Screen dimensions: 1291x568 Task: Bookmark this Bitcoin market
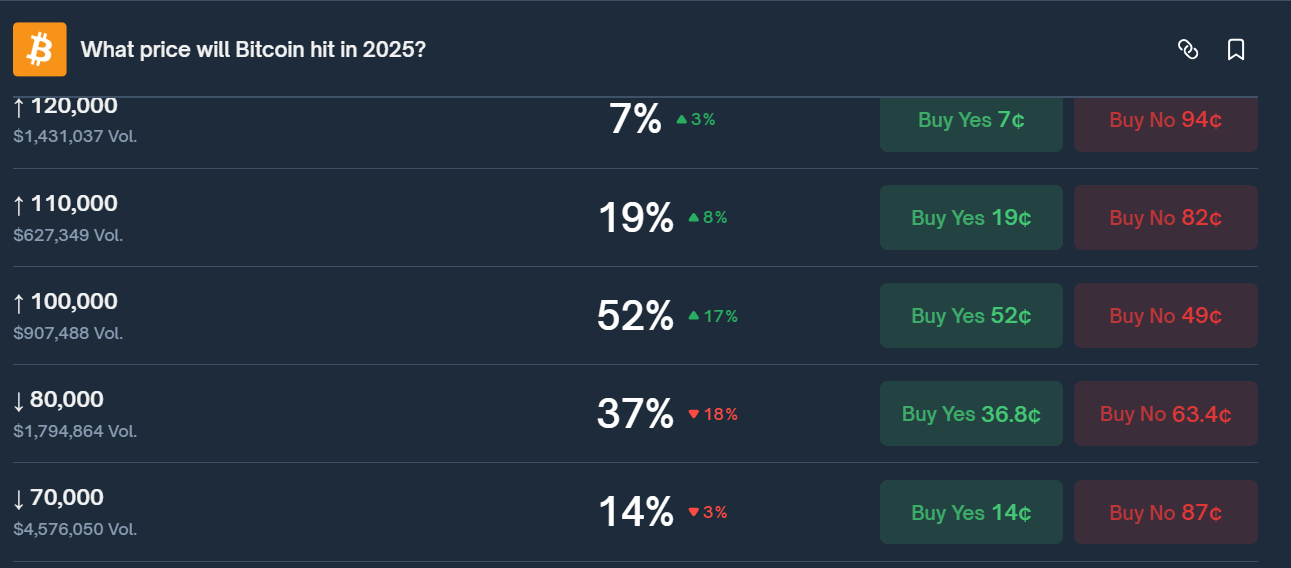point(1236,49)
